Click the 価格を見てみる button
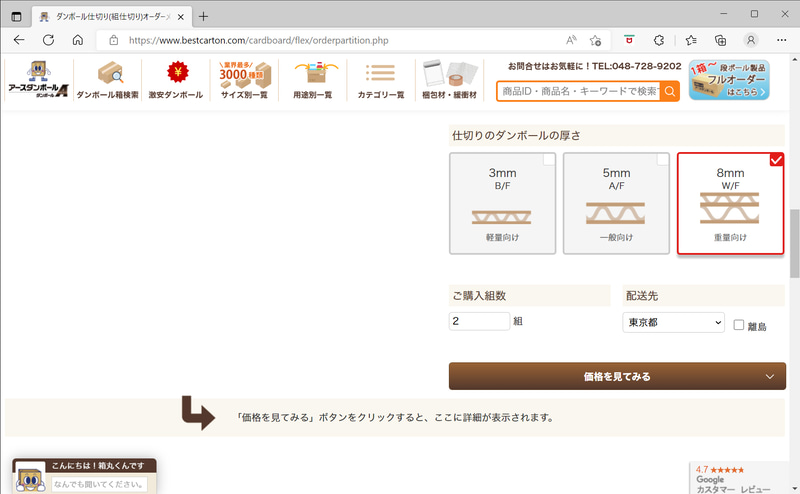 (617, 376)
